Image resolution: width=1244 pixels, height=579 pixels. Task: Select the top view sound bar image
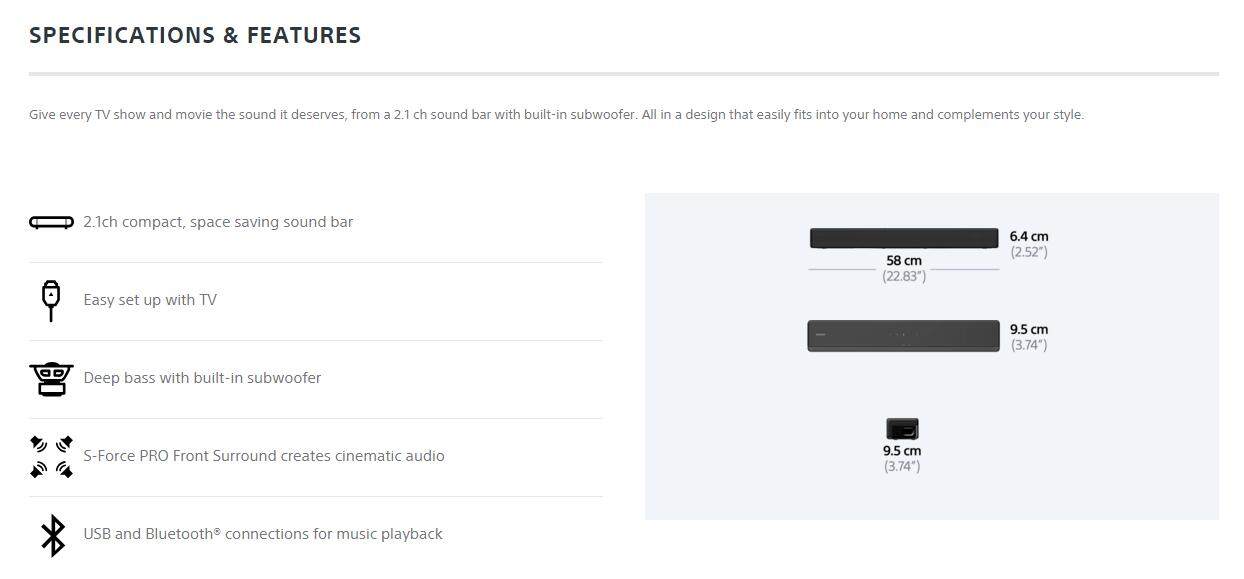coord(903,336)
